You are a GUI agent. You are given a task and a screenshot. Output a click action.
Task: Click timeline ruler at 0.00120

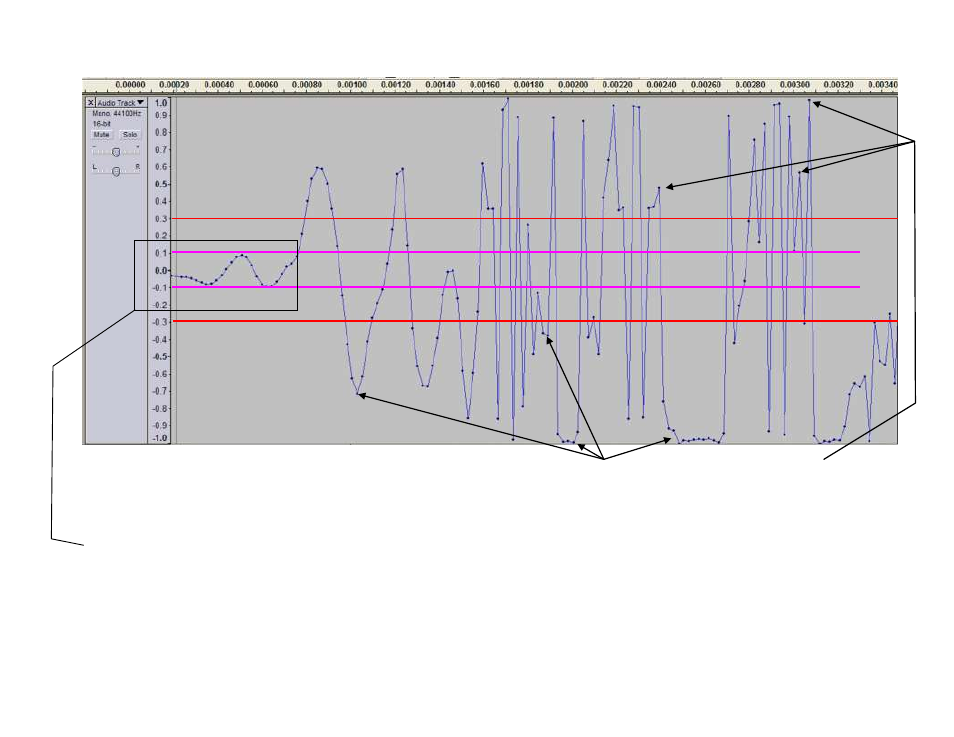[x=396, y=85]
